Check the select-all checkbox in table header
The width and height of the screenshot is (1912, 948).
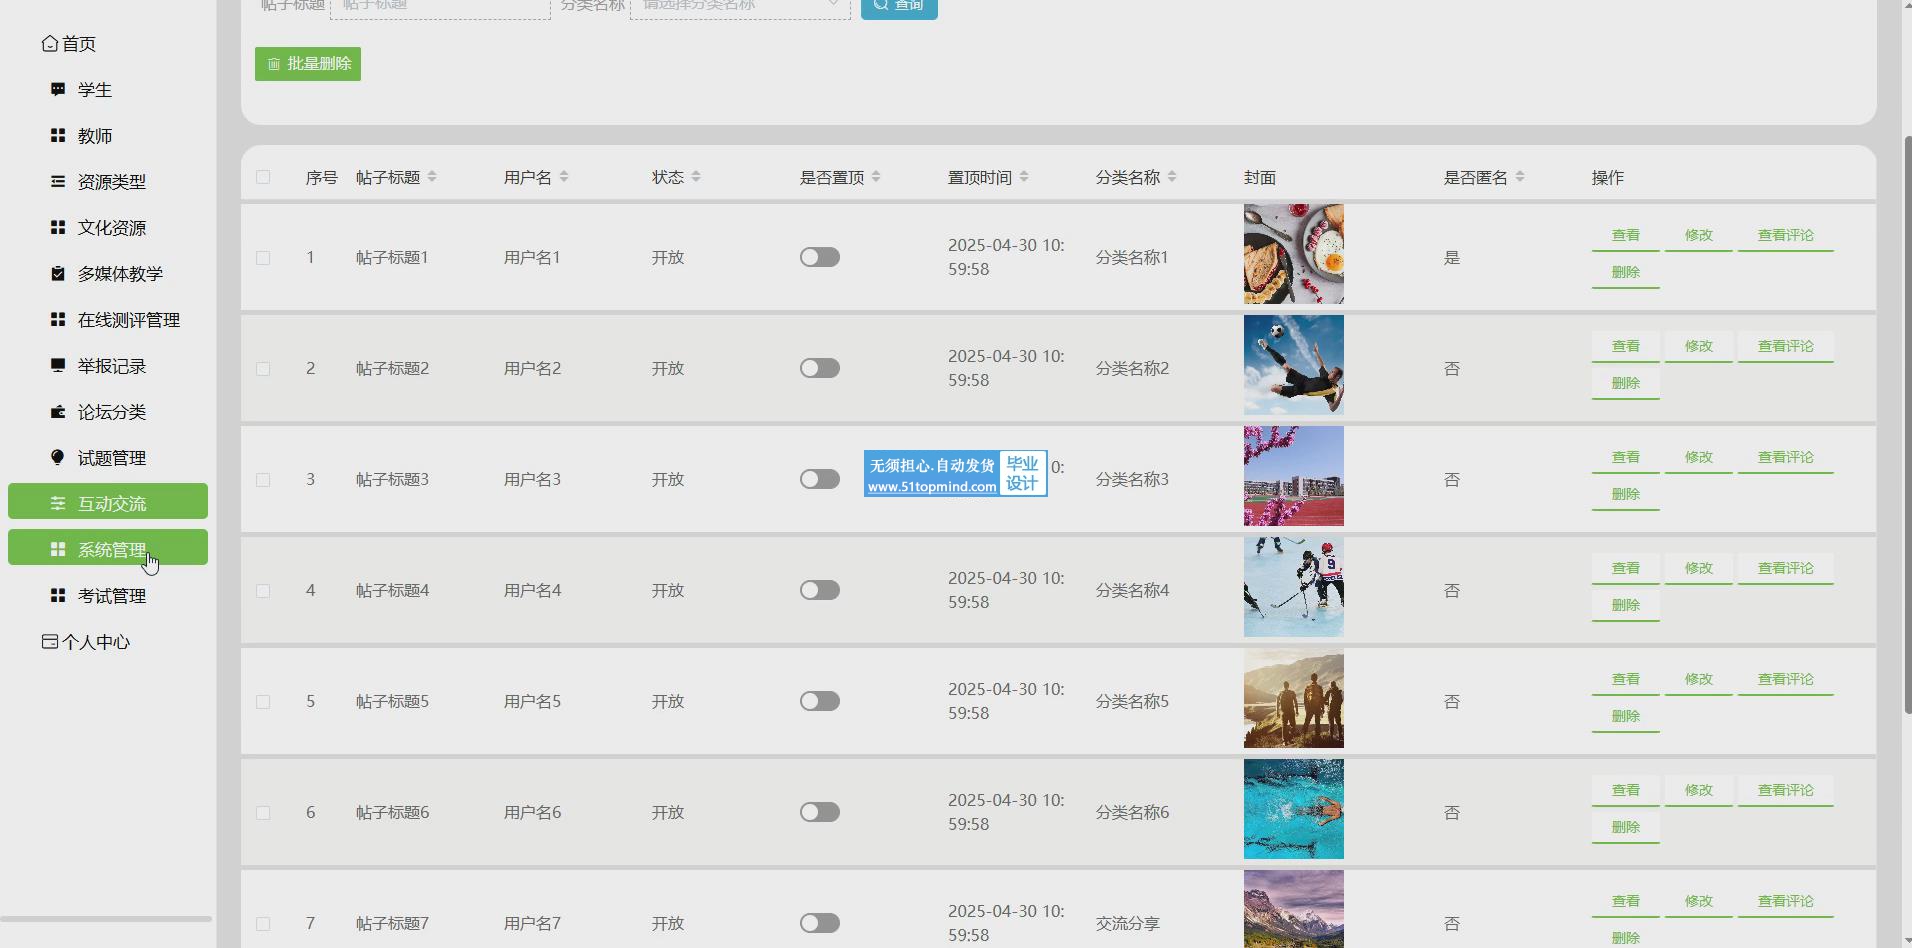tap(263, 177)
